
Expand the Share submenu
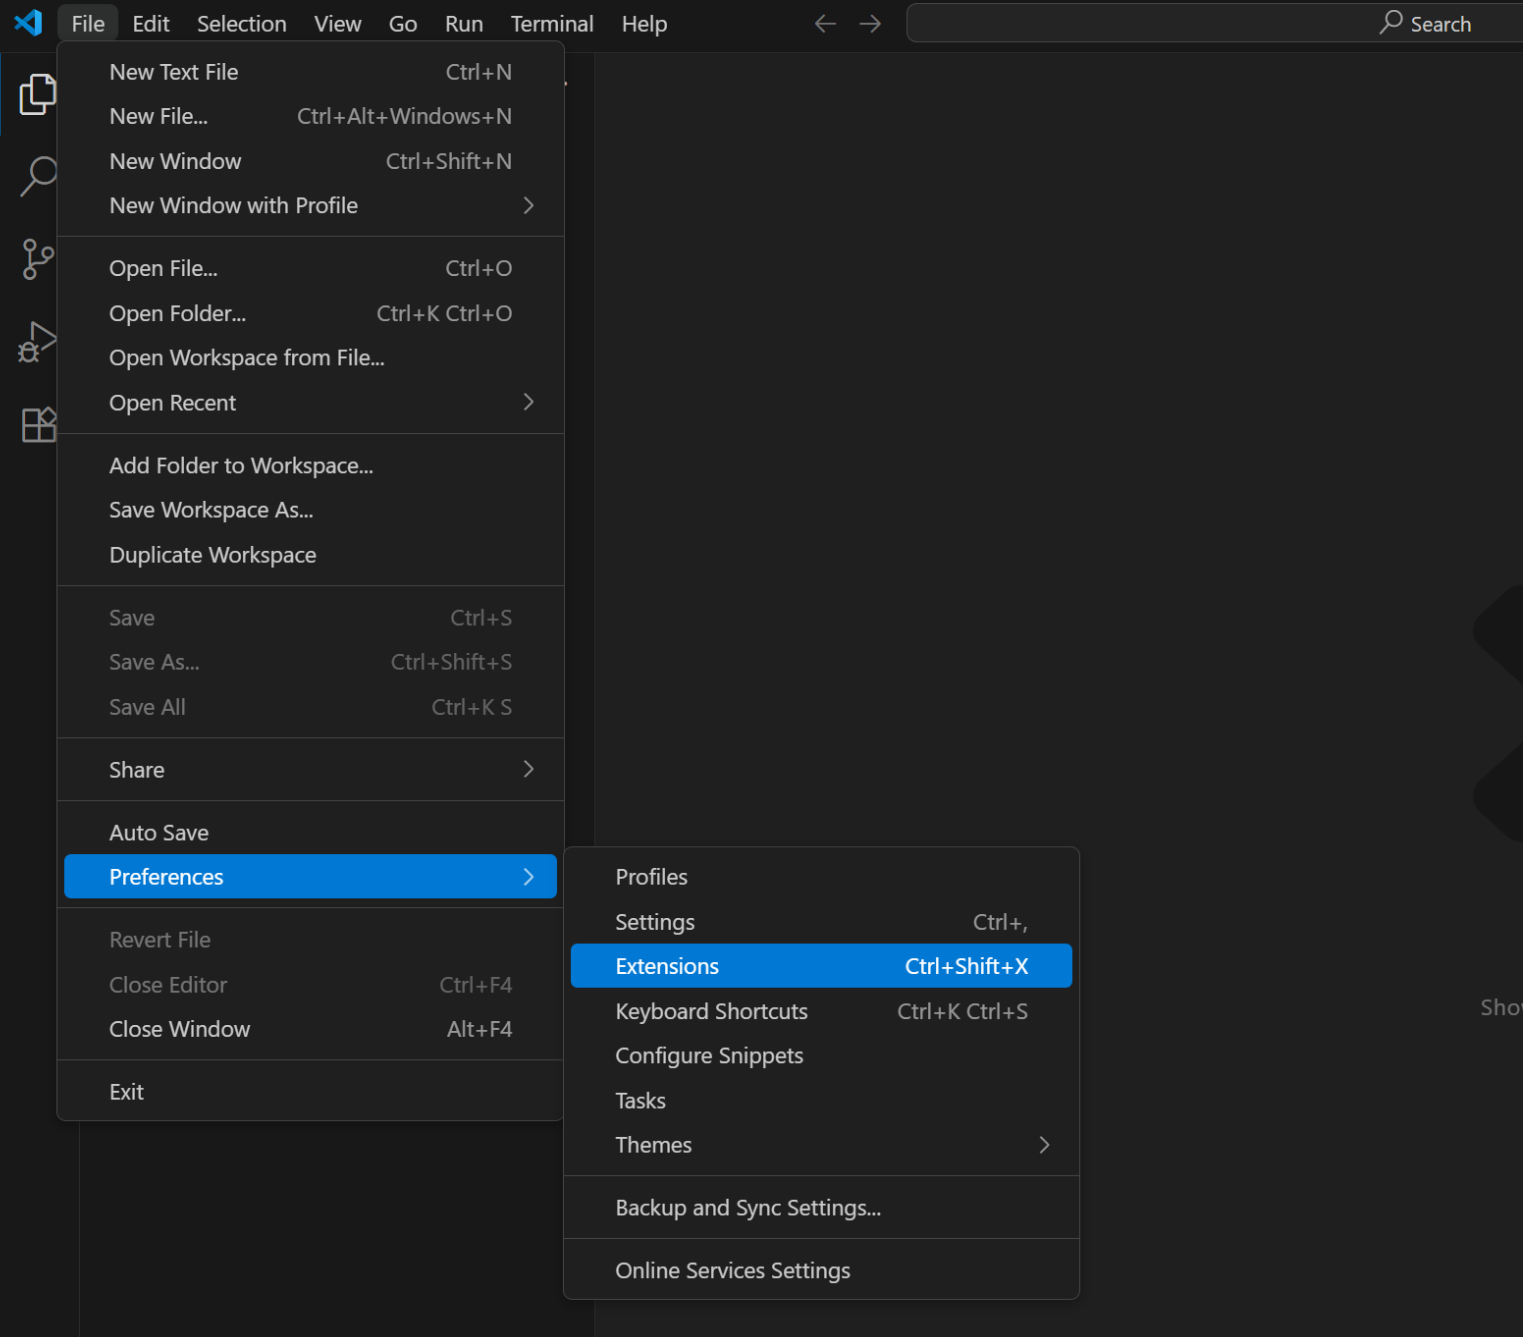click(310, 770)
